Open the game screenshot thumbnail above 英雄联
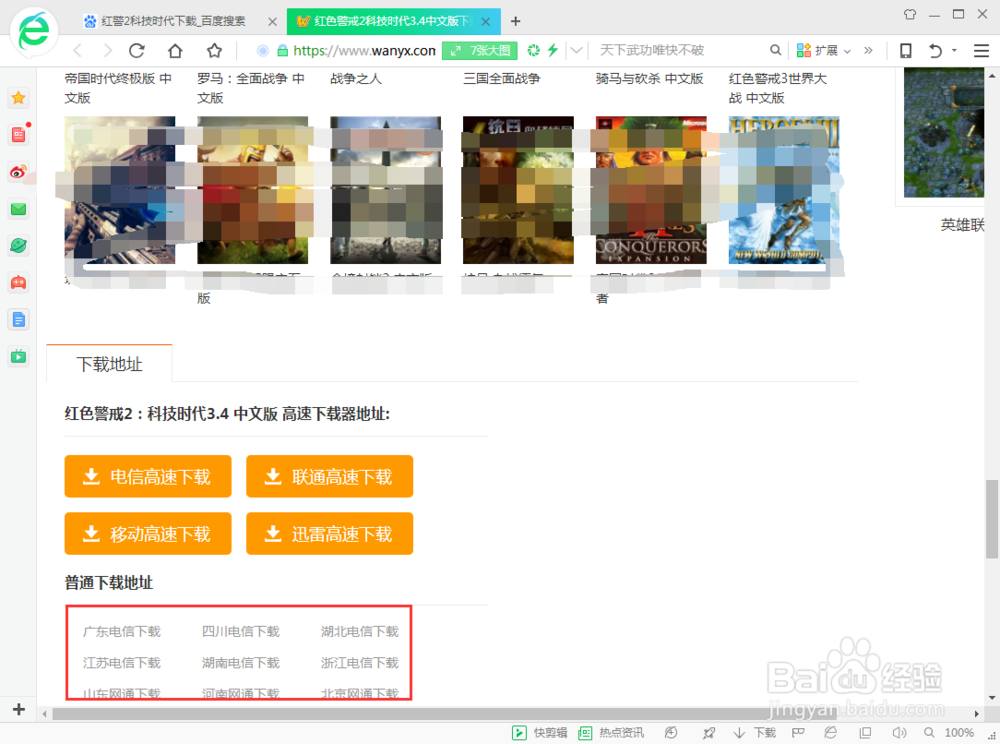The height and width of the screenshot is (744, 1000). coord(944,132)
